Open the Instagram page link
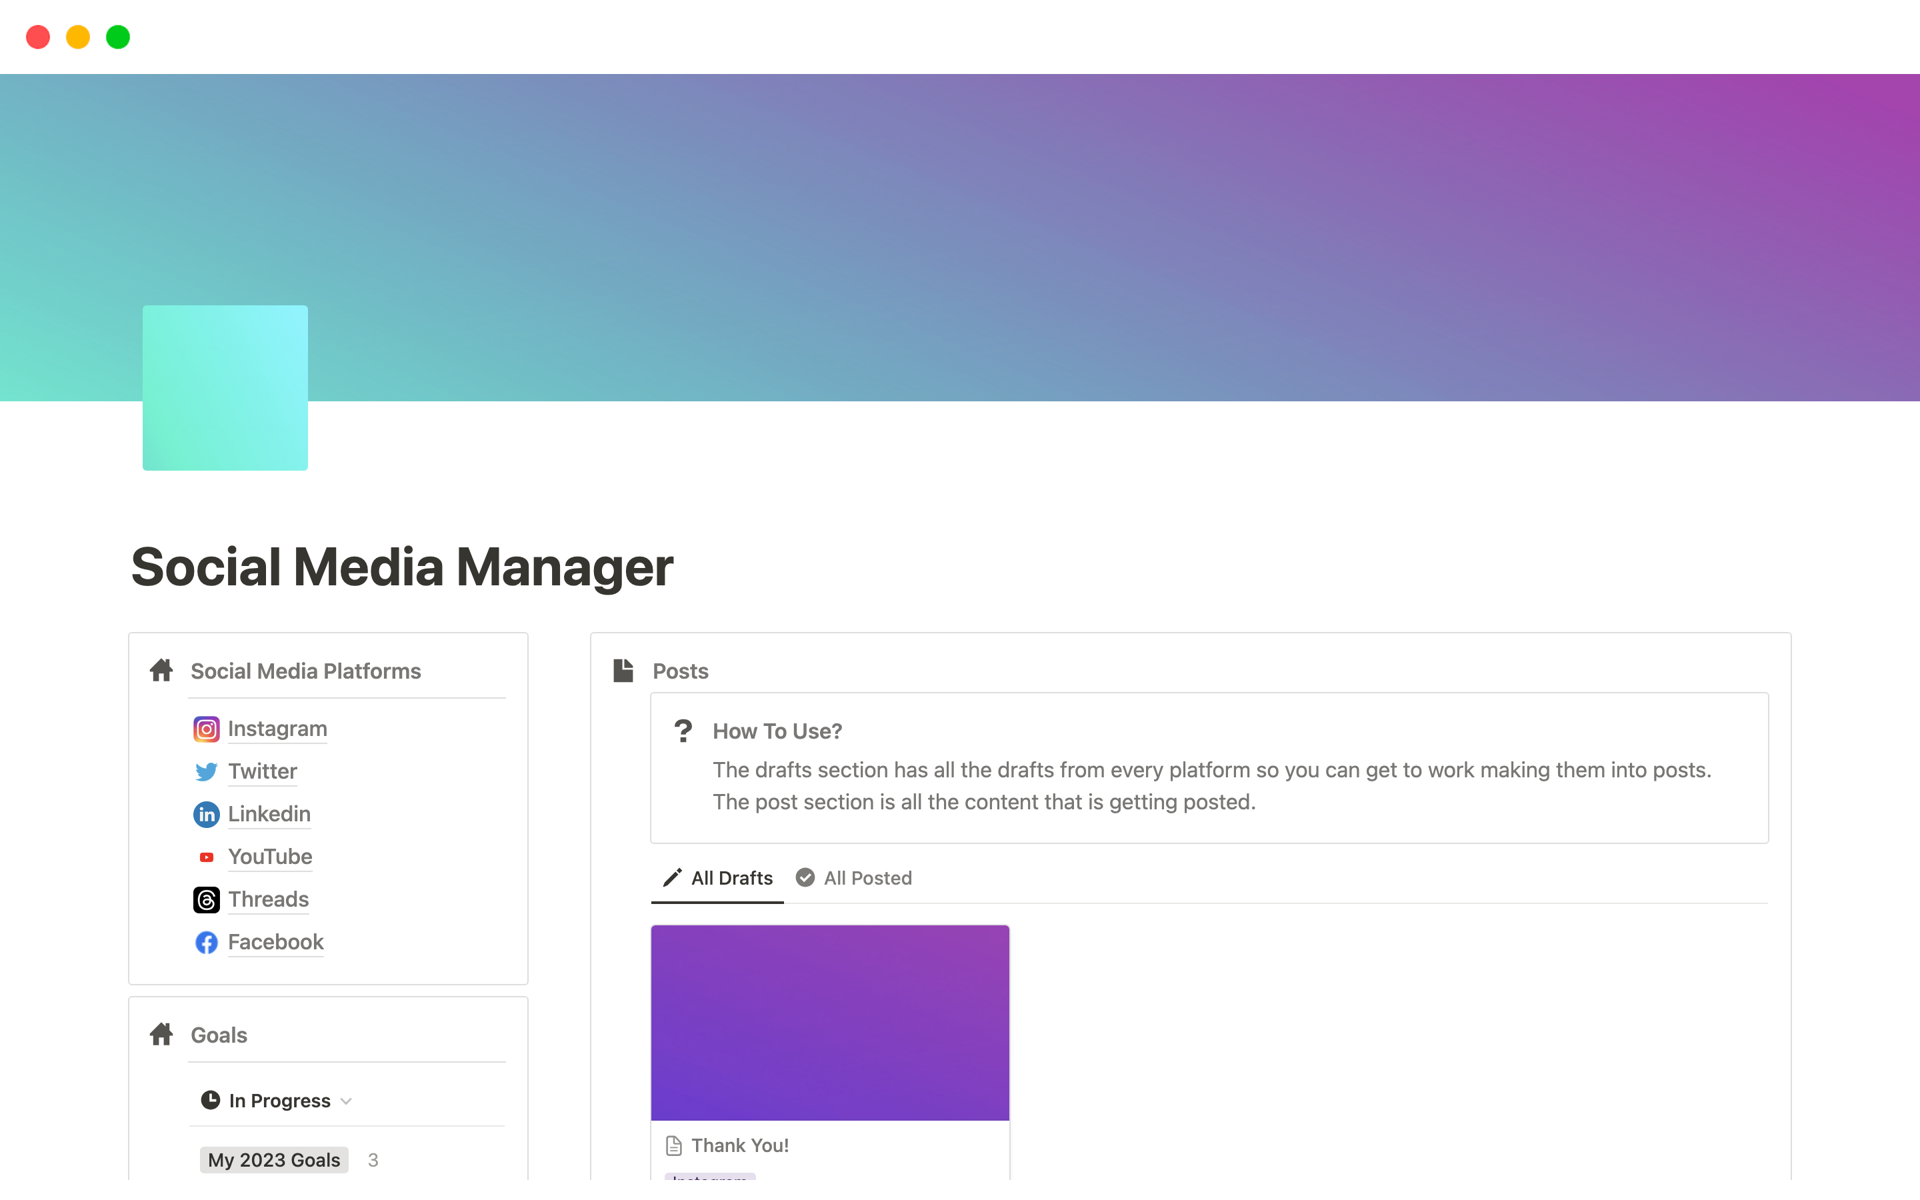 (x=277, y=729)
